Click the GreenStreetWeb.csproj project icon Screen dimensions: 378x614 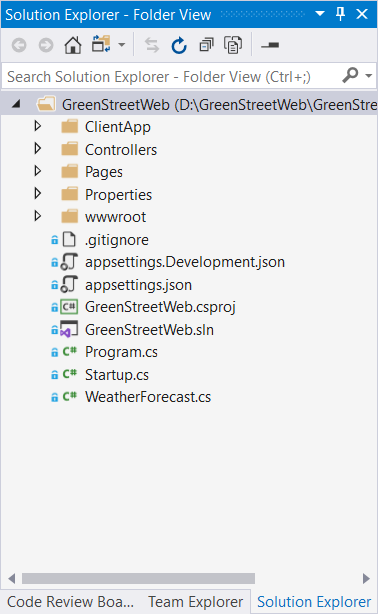[69, 307]
